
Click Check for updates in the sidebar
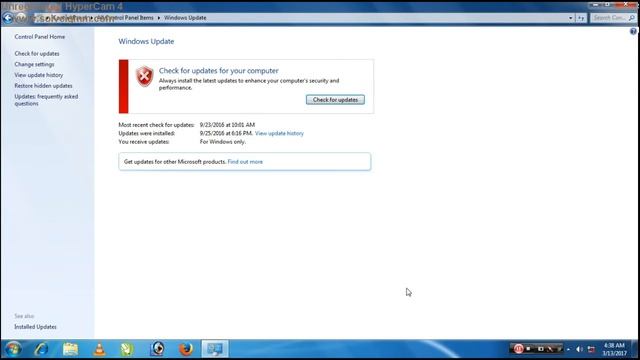tap(37, 53)
